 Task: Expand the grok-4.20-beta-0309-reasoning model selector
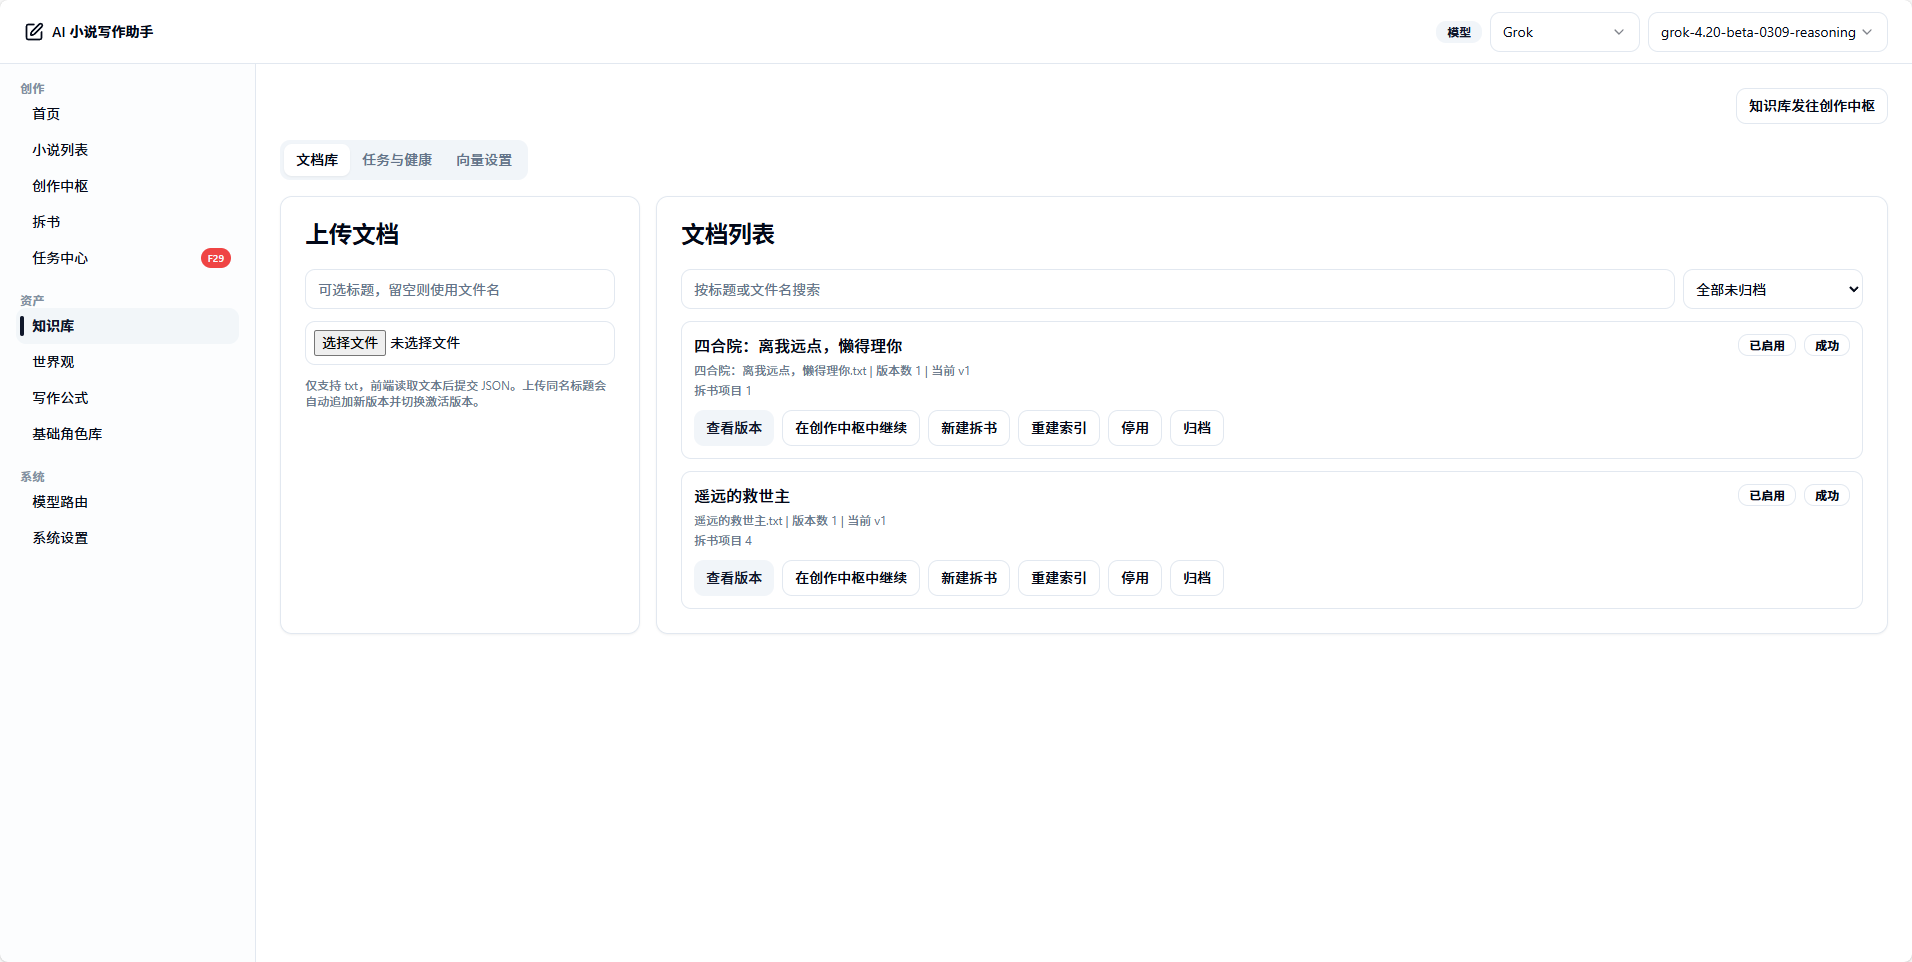(1766, 31)
